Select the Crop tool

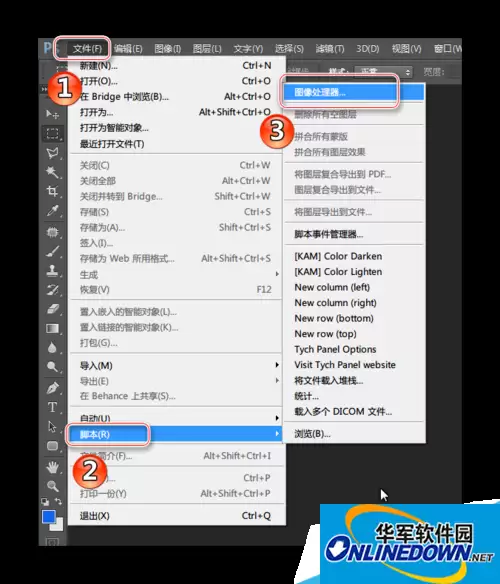(x=53, y=191)
